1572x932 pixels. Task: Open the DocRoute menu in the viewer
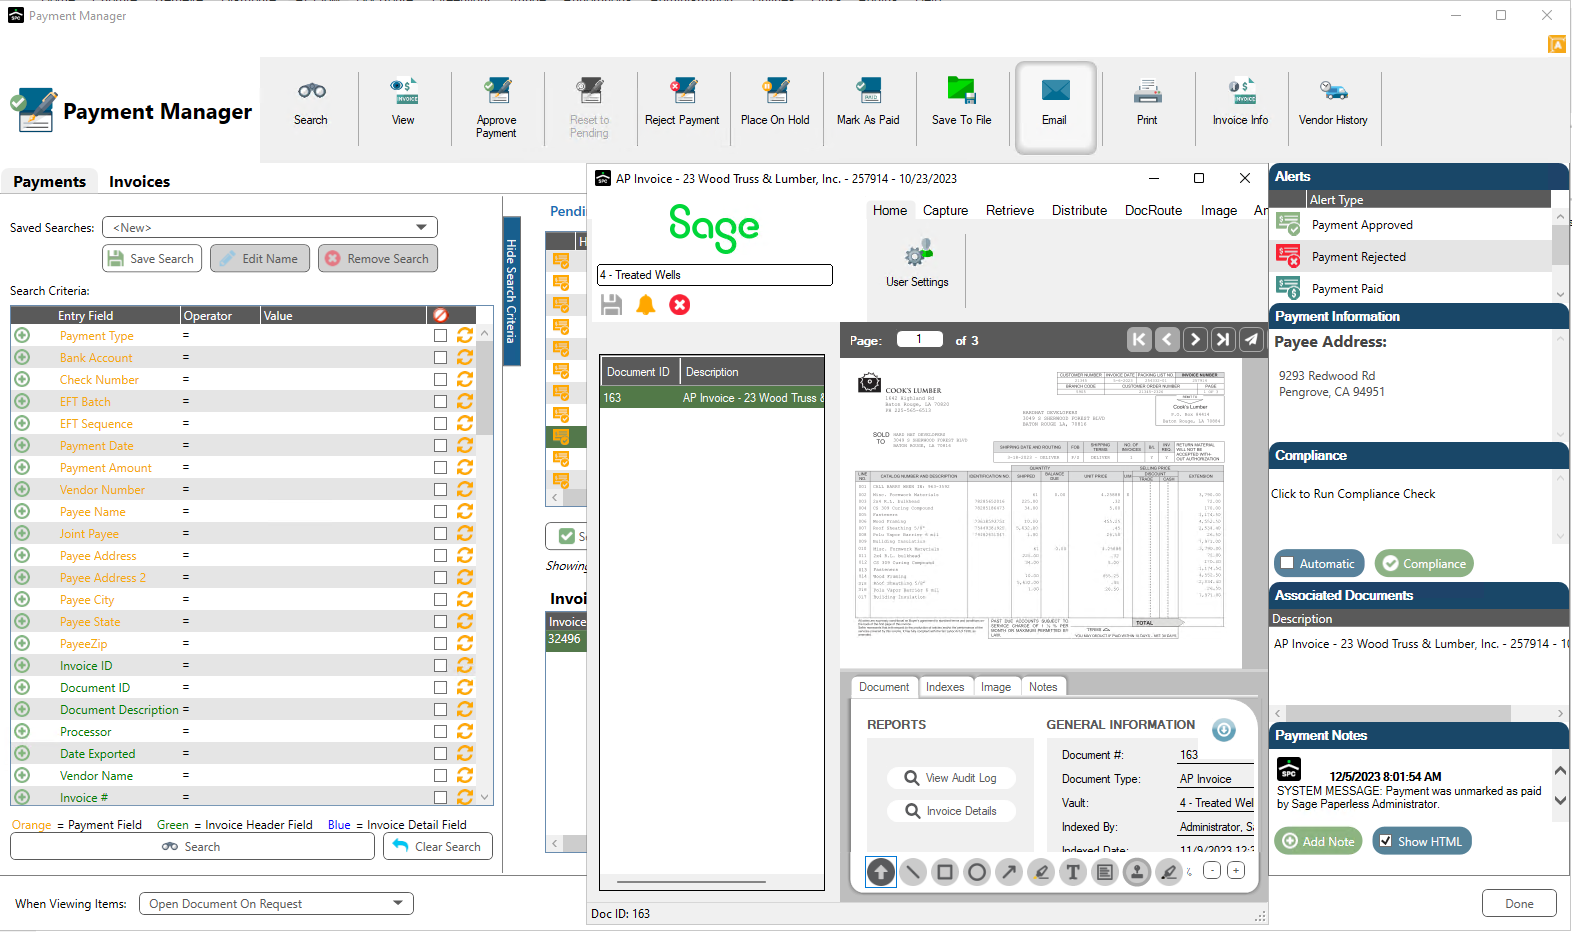(x=1153, y=210)
